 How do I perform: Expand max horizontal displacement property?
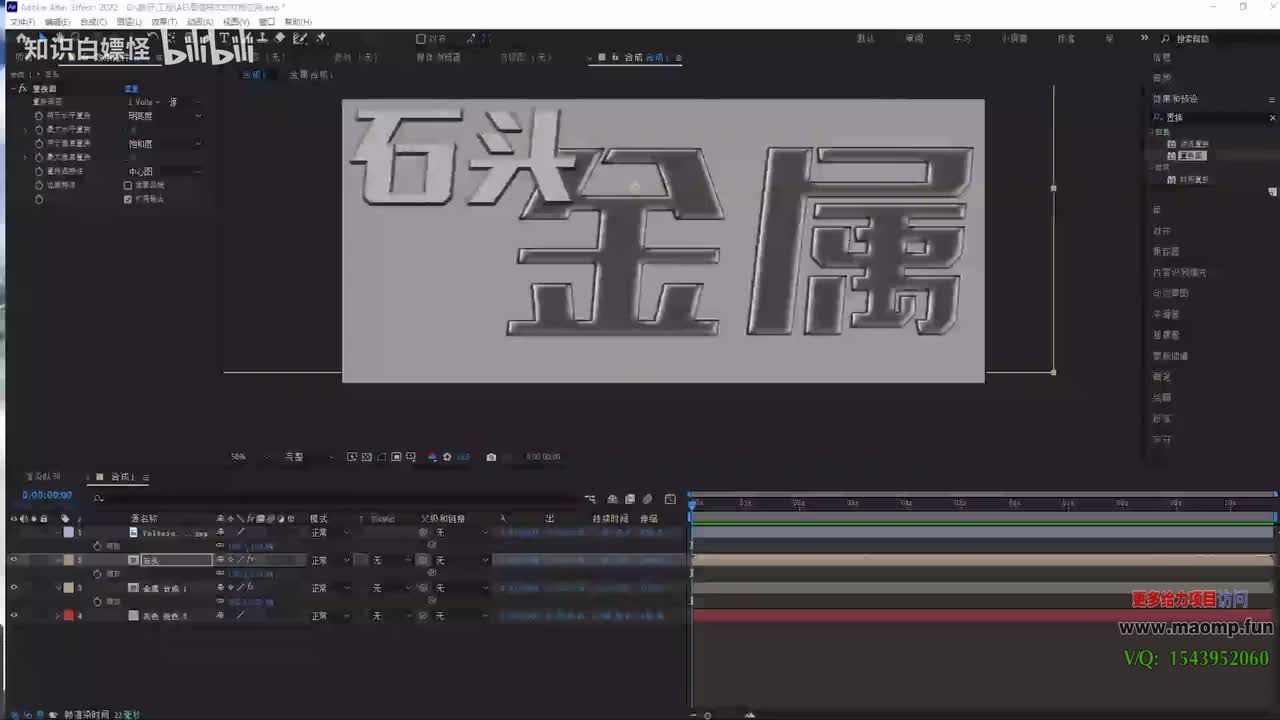coord(27,130)
